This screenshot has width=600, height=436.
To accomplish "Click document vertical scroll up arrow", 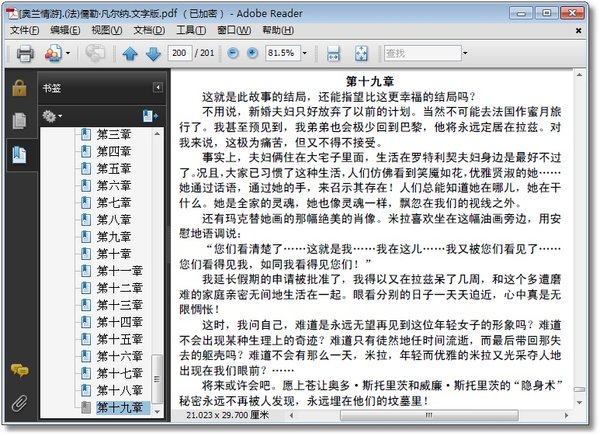I will (579, 75).
